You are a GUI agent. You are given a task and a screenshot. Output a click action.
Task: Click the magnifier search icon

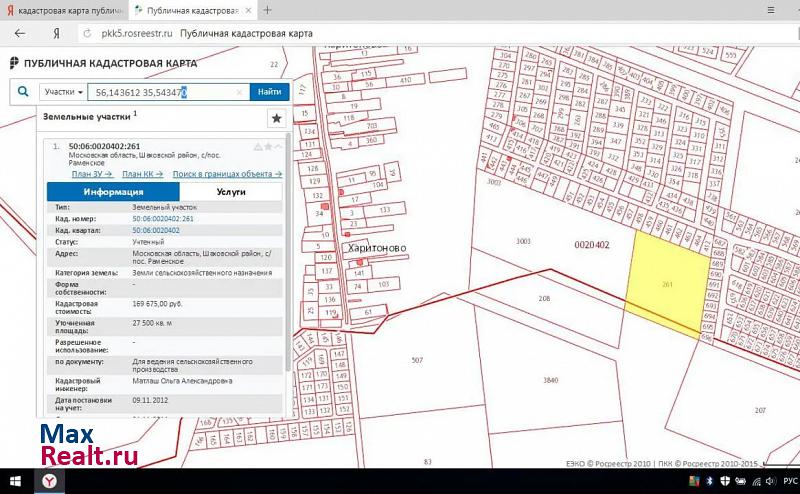[22, 91]
